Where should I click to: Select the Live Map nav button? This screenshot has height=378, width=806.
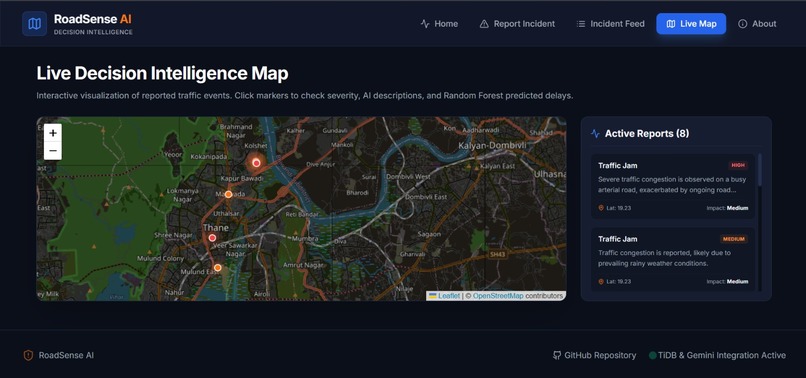point(691,24)
